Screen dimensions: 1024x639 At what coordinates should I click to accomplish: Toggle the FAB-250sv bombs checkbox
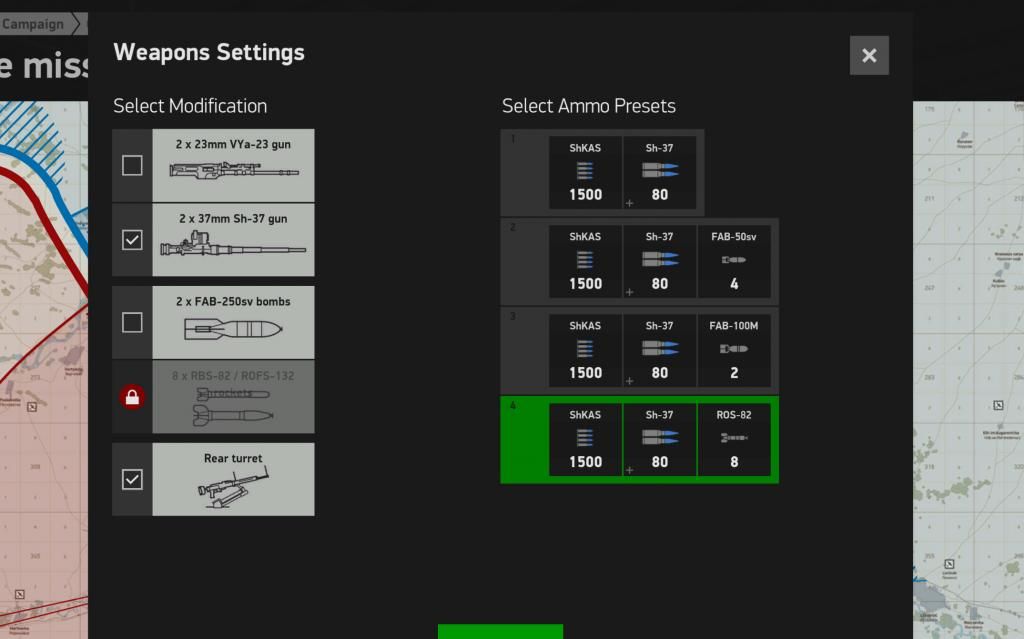point(132,322)
